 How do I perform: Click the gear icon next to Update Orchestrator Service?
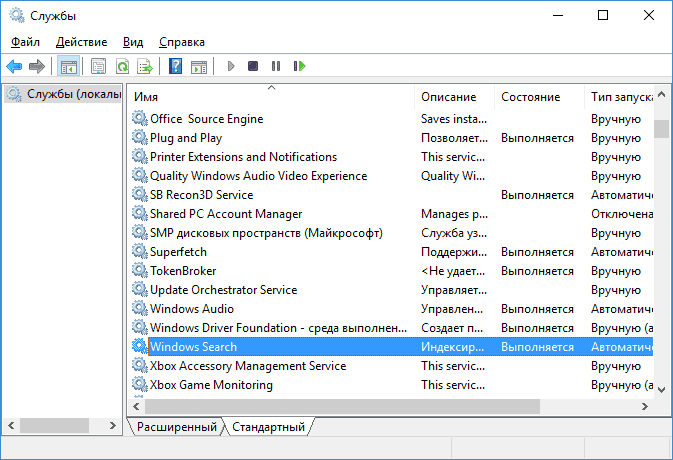(x=139, y=289)
